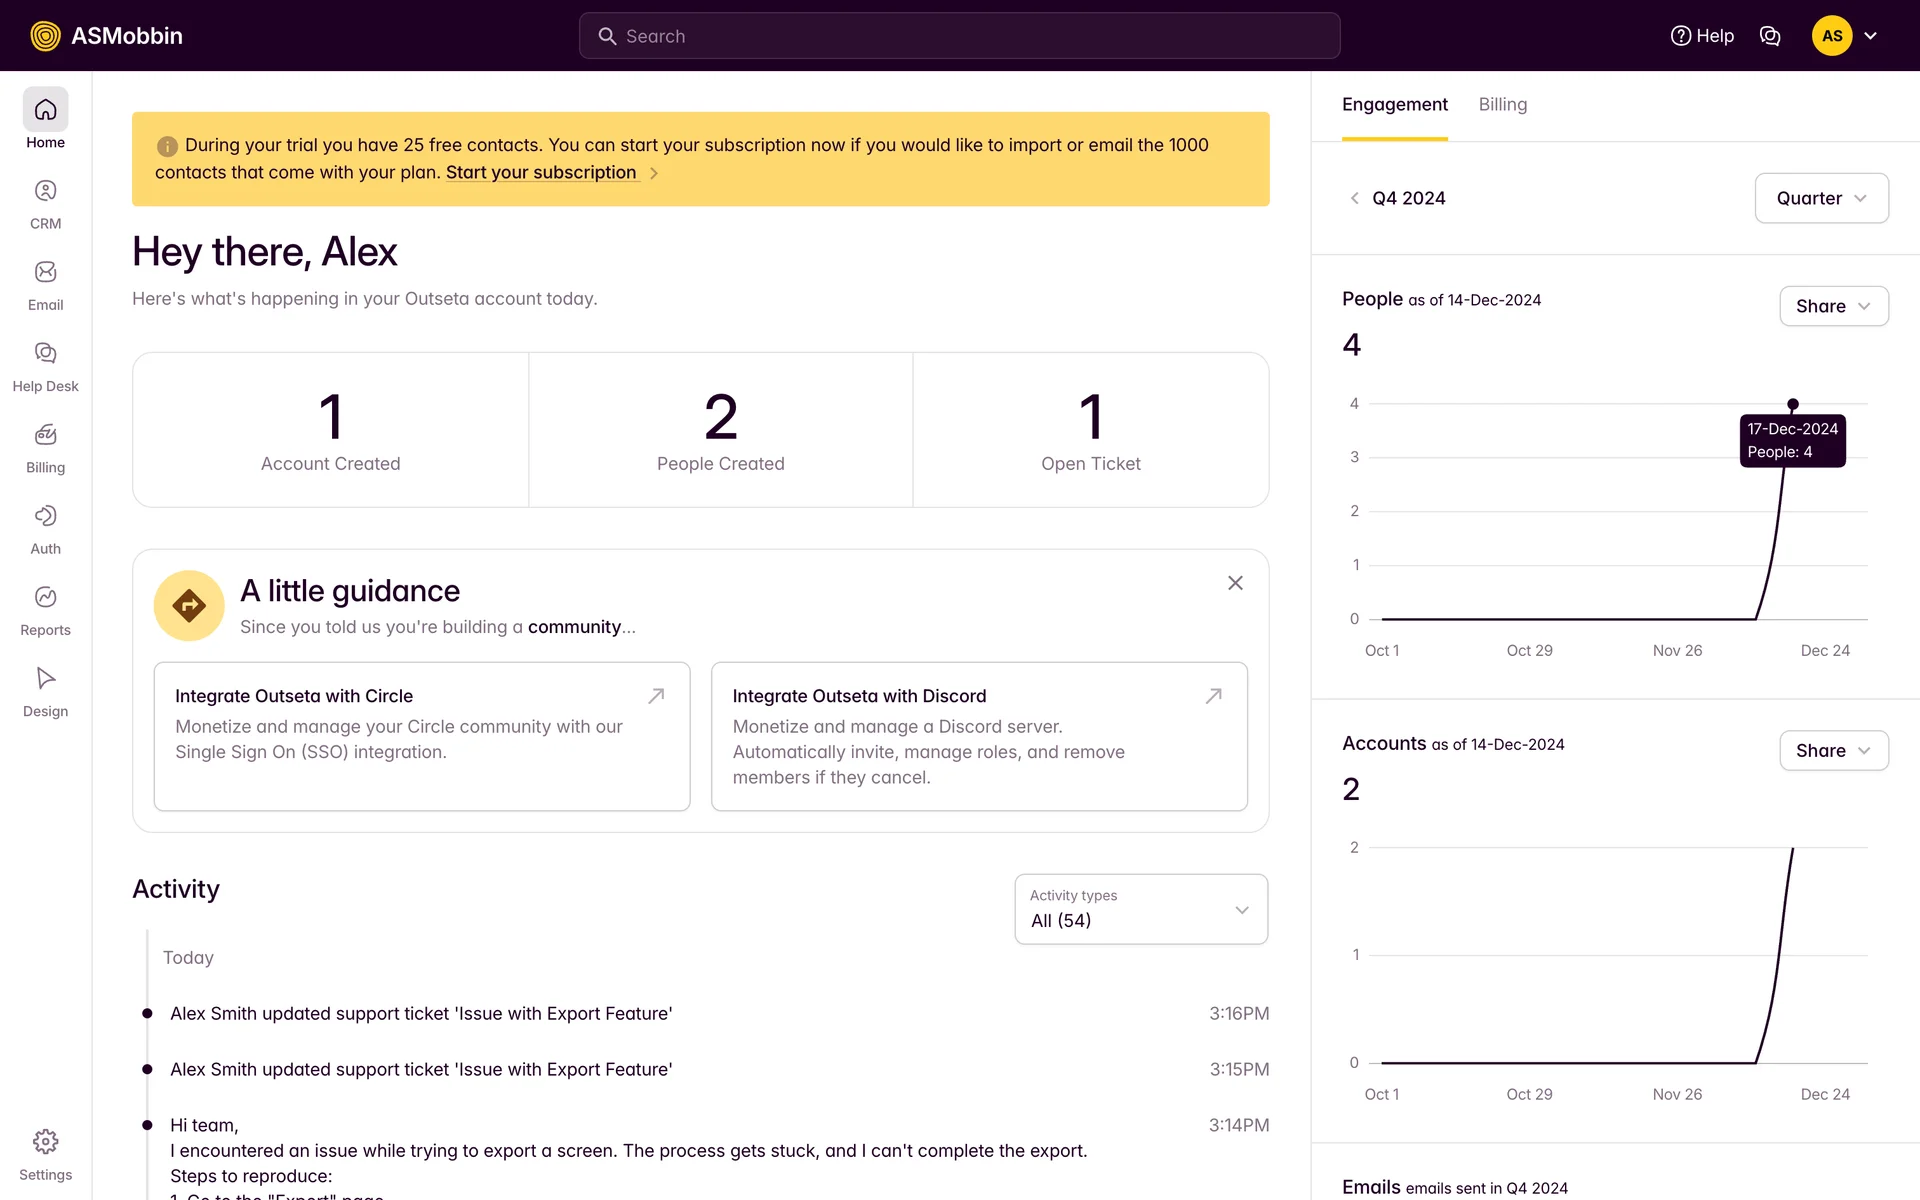Open the Auth section icon
Image resolution: width=1920 pixels, height=1200 pixels.
[x=45, y=517]
